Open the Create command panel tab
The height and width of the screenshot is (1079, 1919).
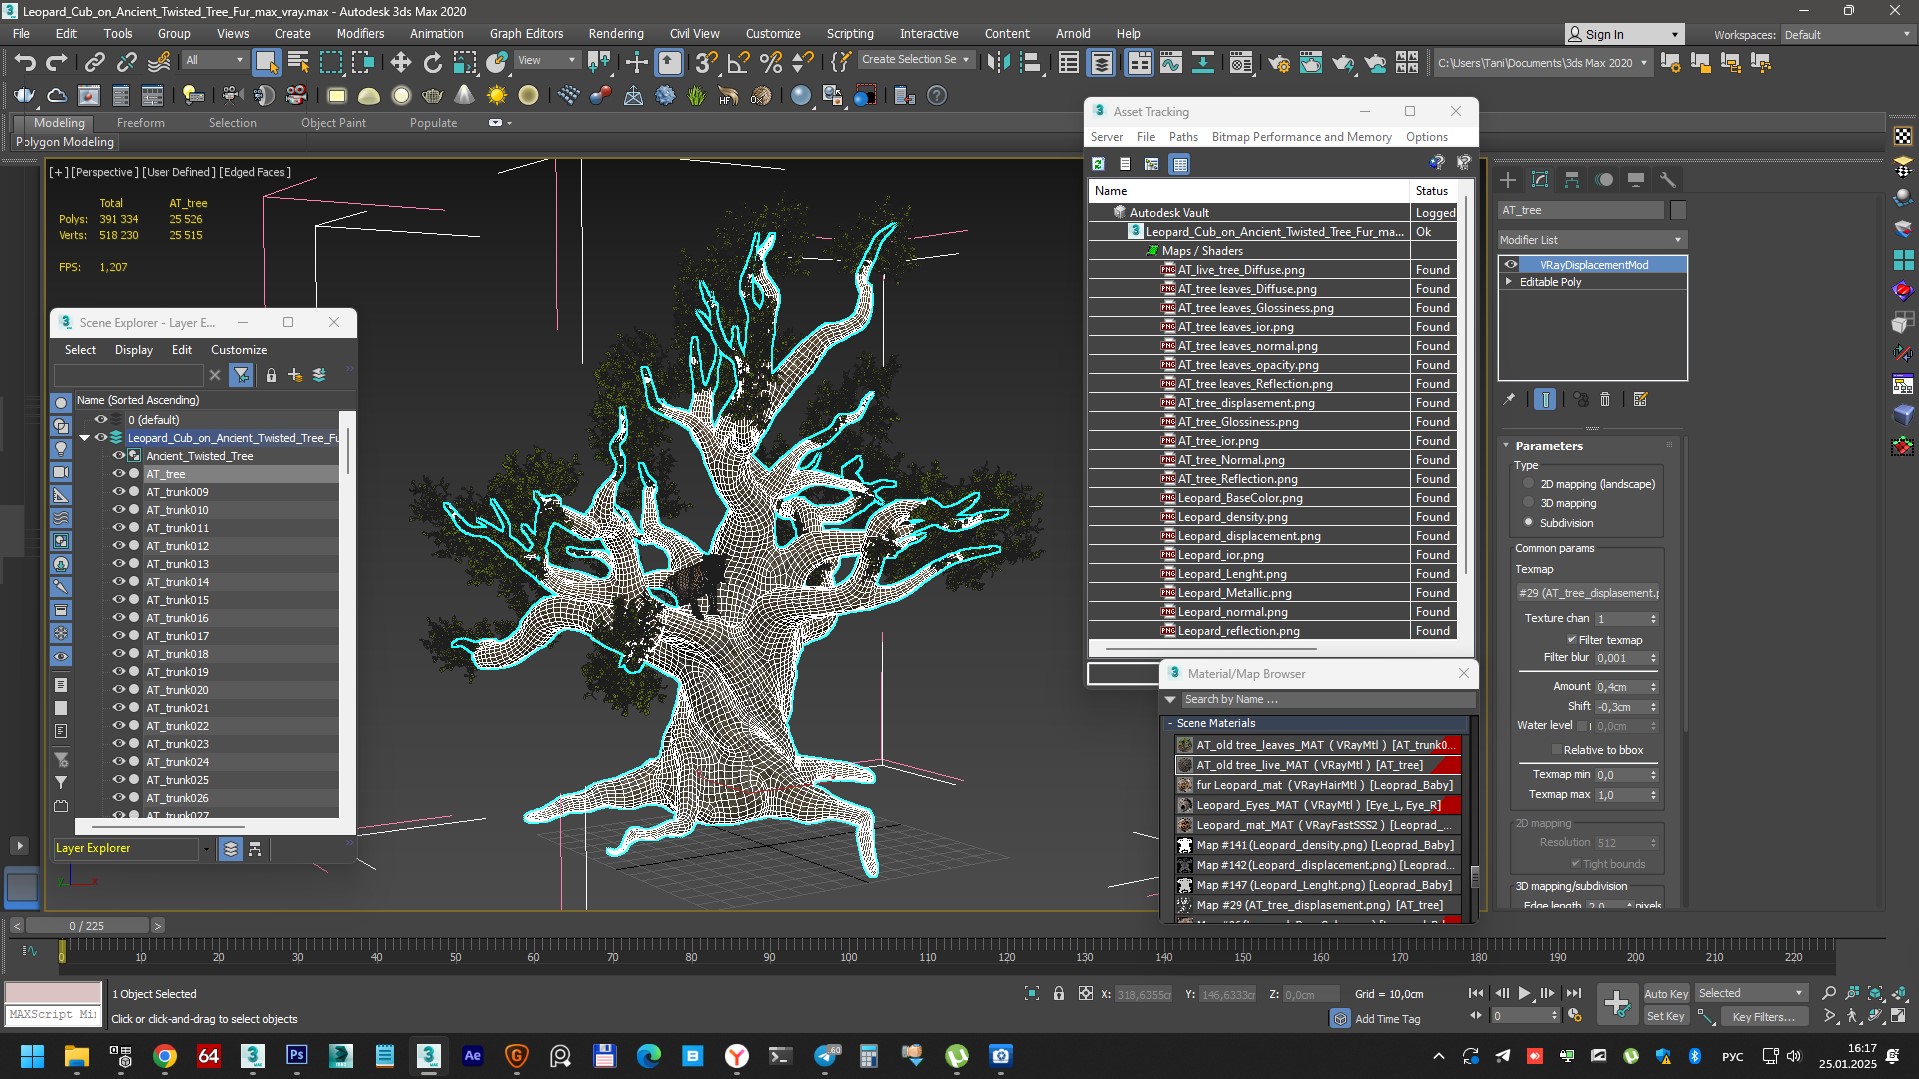1508,180
